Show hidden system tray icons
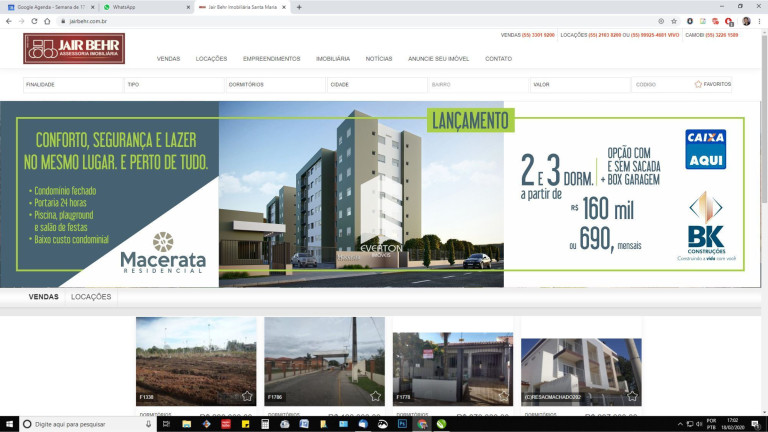This screenshot has width=768, height=432. (x=680, y=424)
